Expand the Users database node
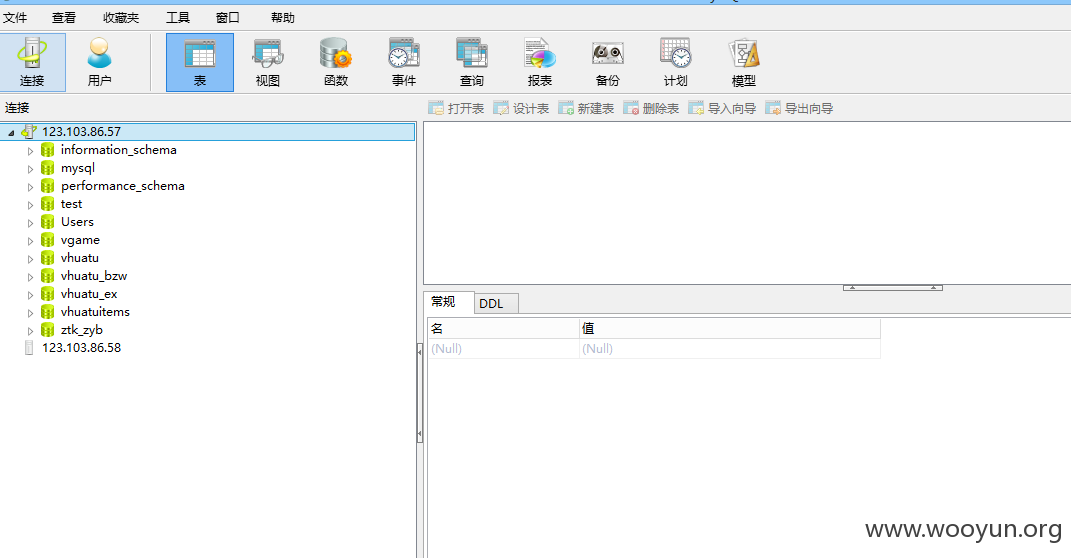Screen dimensions: 1071x558 pos(30,223)
